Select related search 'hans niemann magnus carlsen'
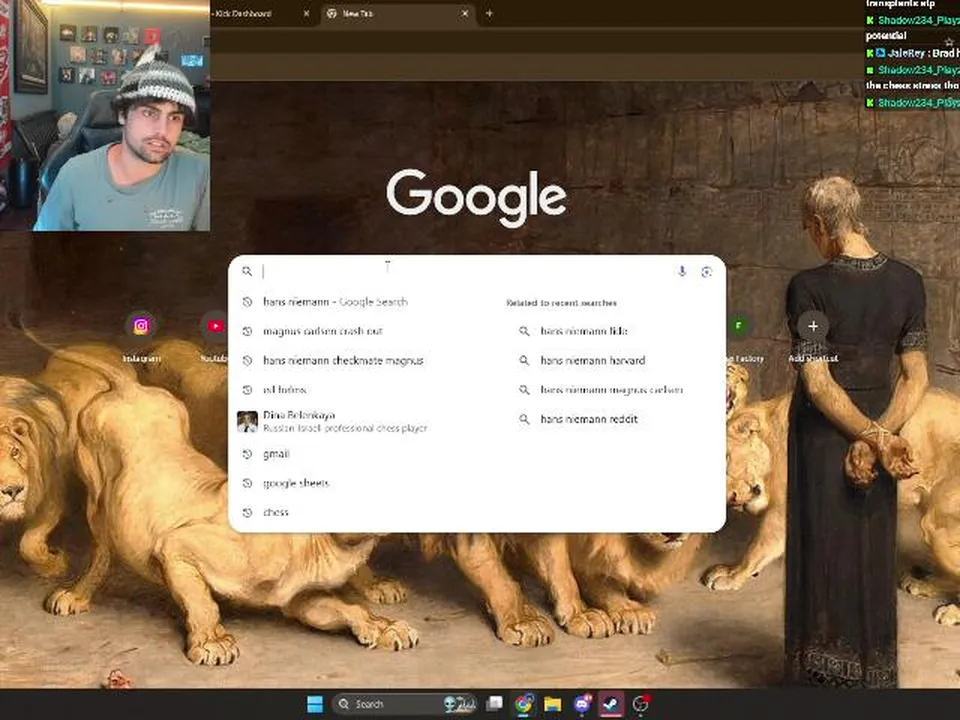 point(611,390)
